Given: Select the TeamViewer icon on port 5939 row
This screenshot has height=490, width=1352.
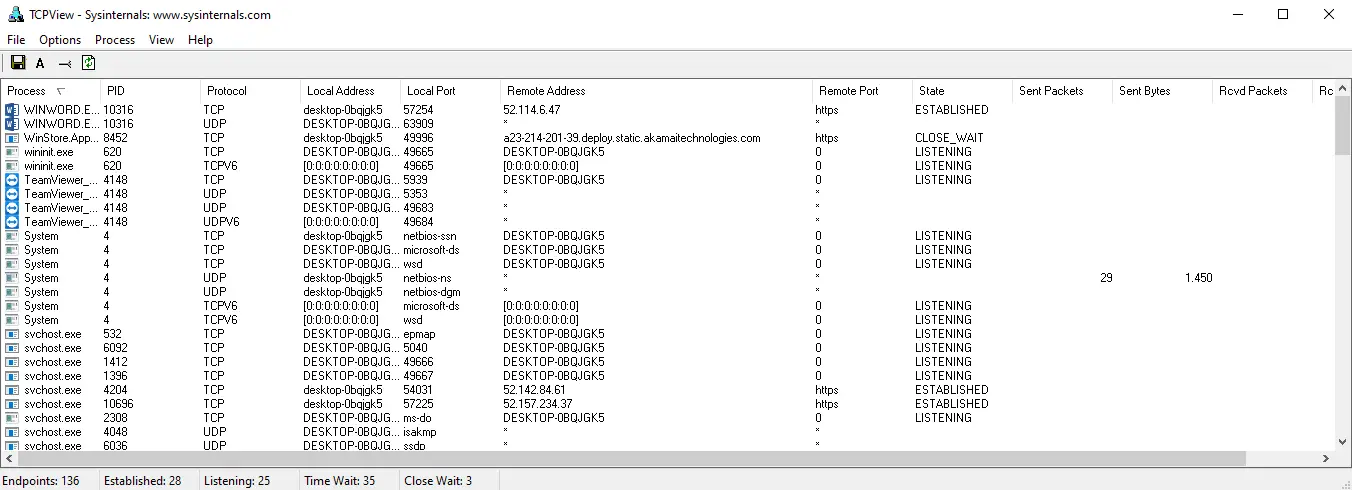Looking at the screenshot, I should click(12, 180).
